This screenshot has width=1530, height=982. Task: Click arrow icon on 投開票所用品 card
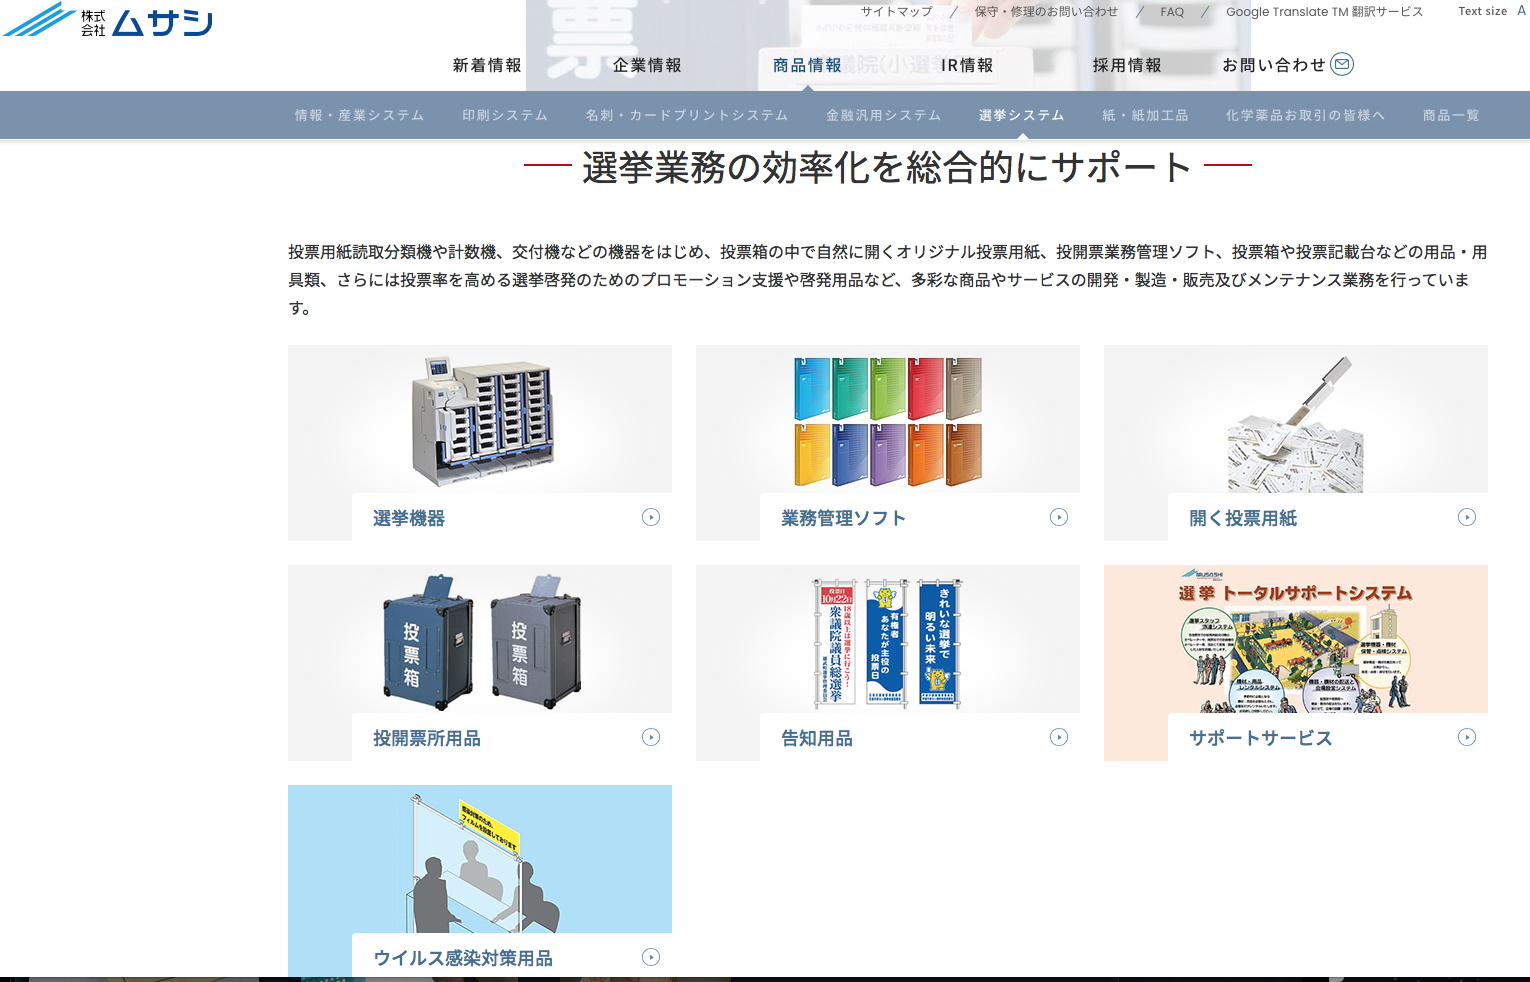[651, 737]
